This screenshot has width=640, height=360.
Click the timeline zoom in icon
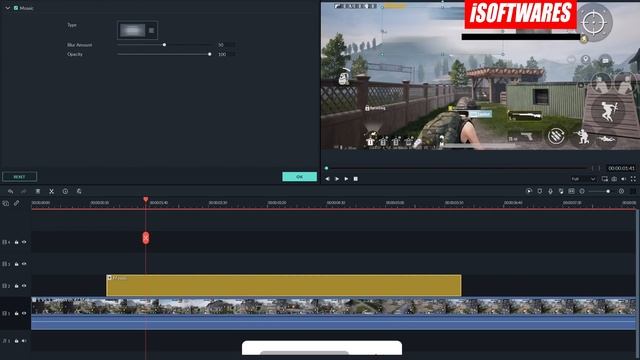621,191
